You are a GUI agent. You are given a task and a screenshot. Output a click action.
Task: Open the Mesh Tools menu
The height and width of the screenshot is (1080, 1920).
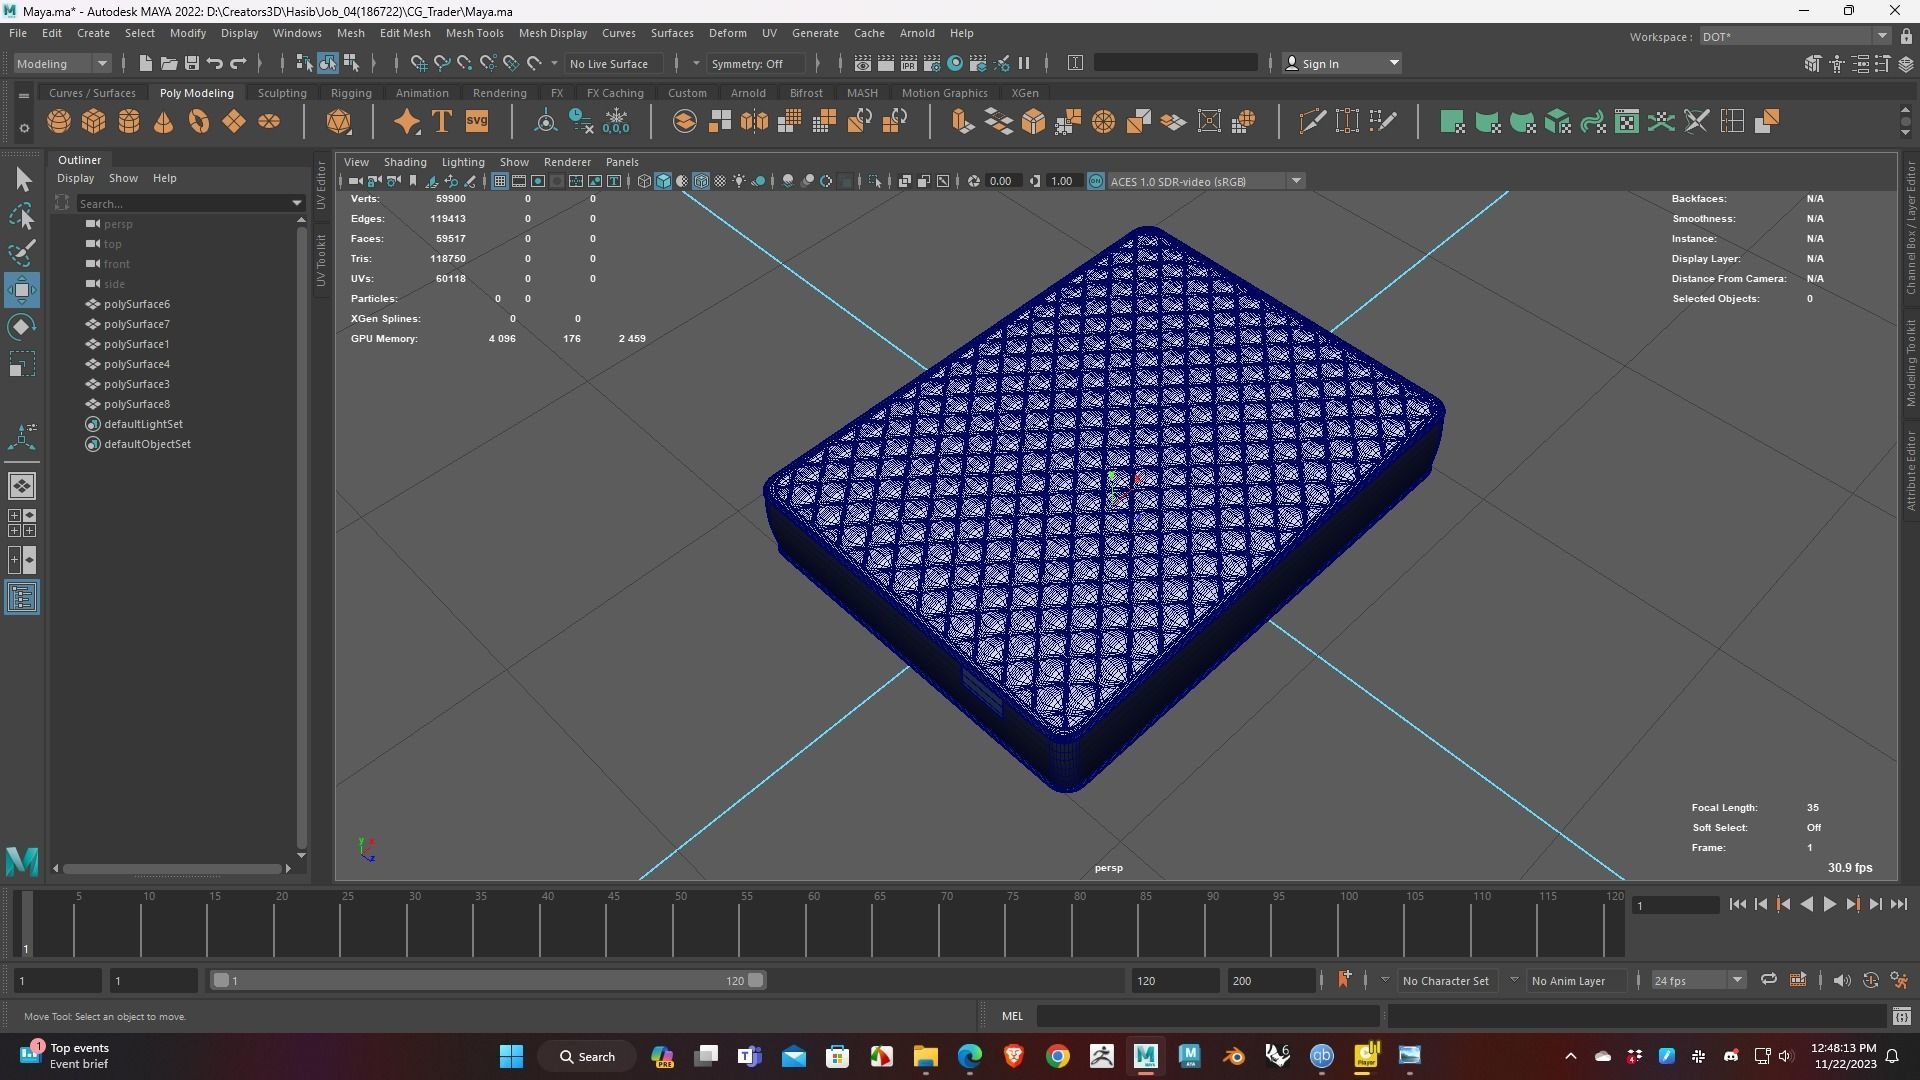(474, 33)
